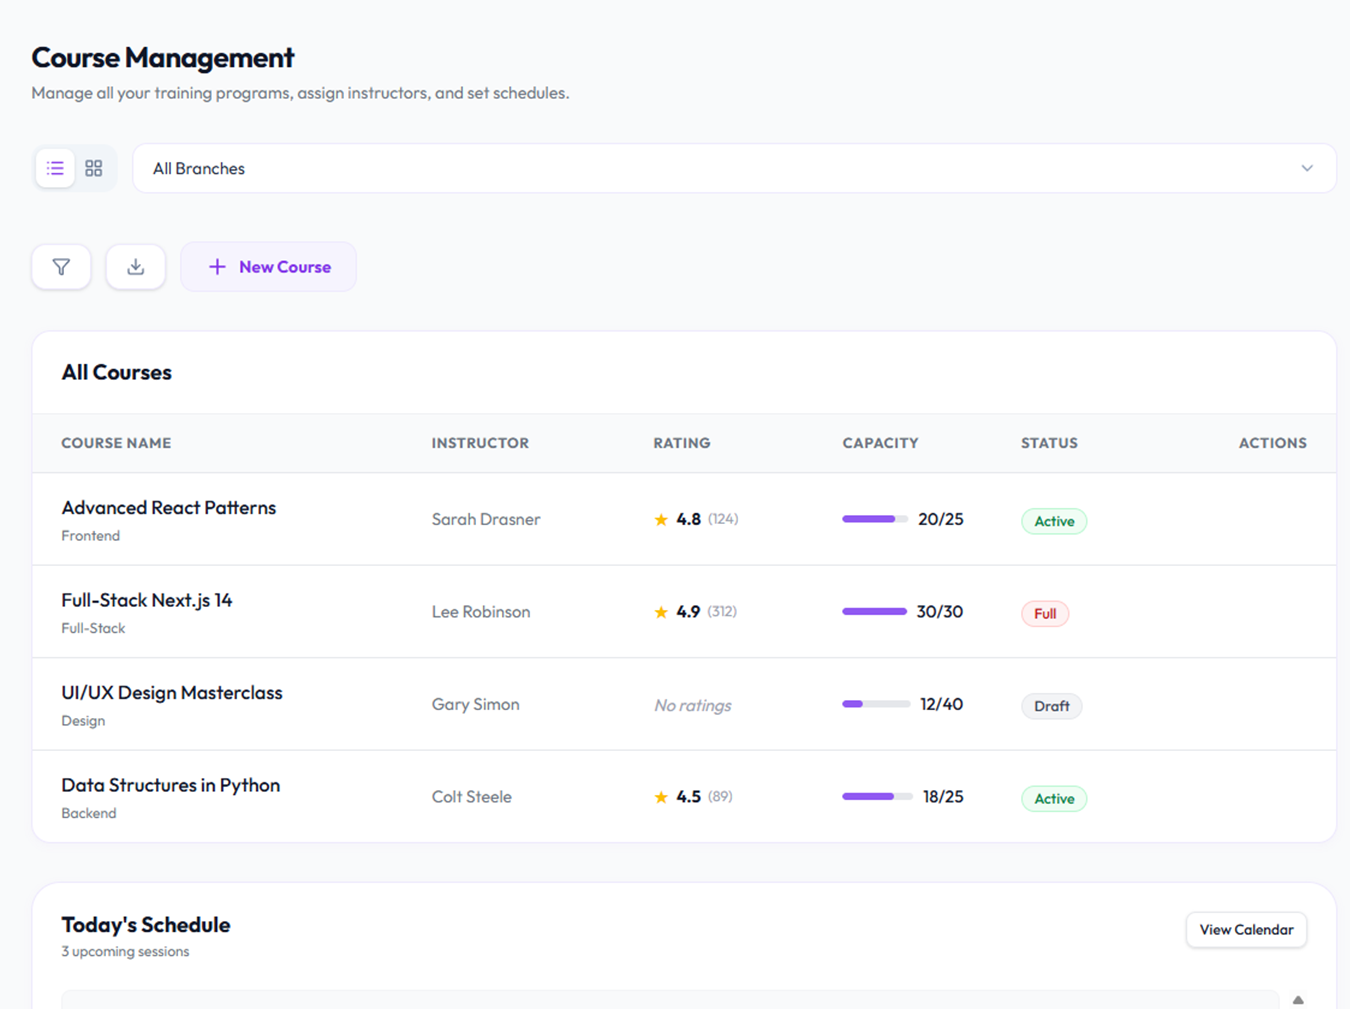
Task: Expand branches list via chevron arrow
Action: point(1307,168)
